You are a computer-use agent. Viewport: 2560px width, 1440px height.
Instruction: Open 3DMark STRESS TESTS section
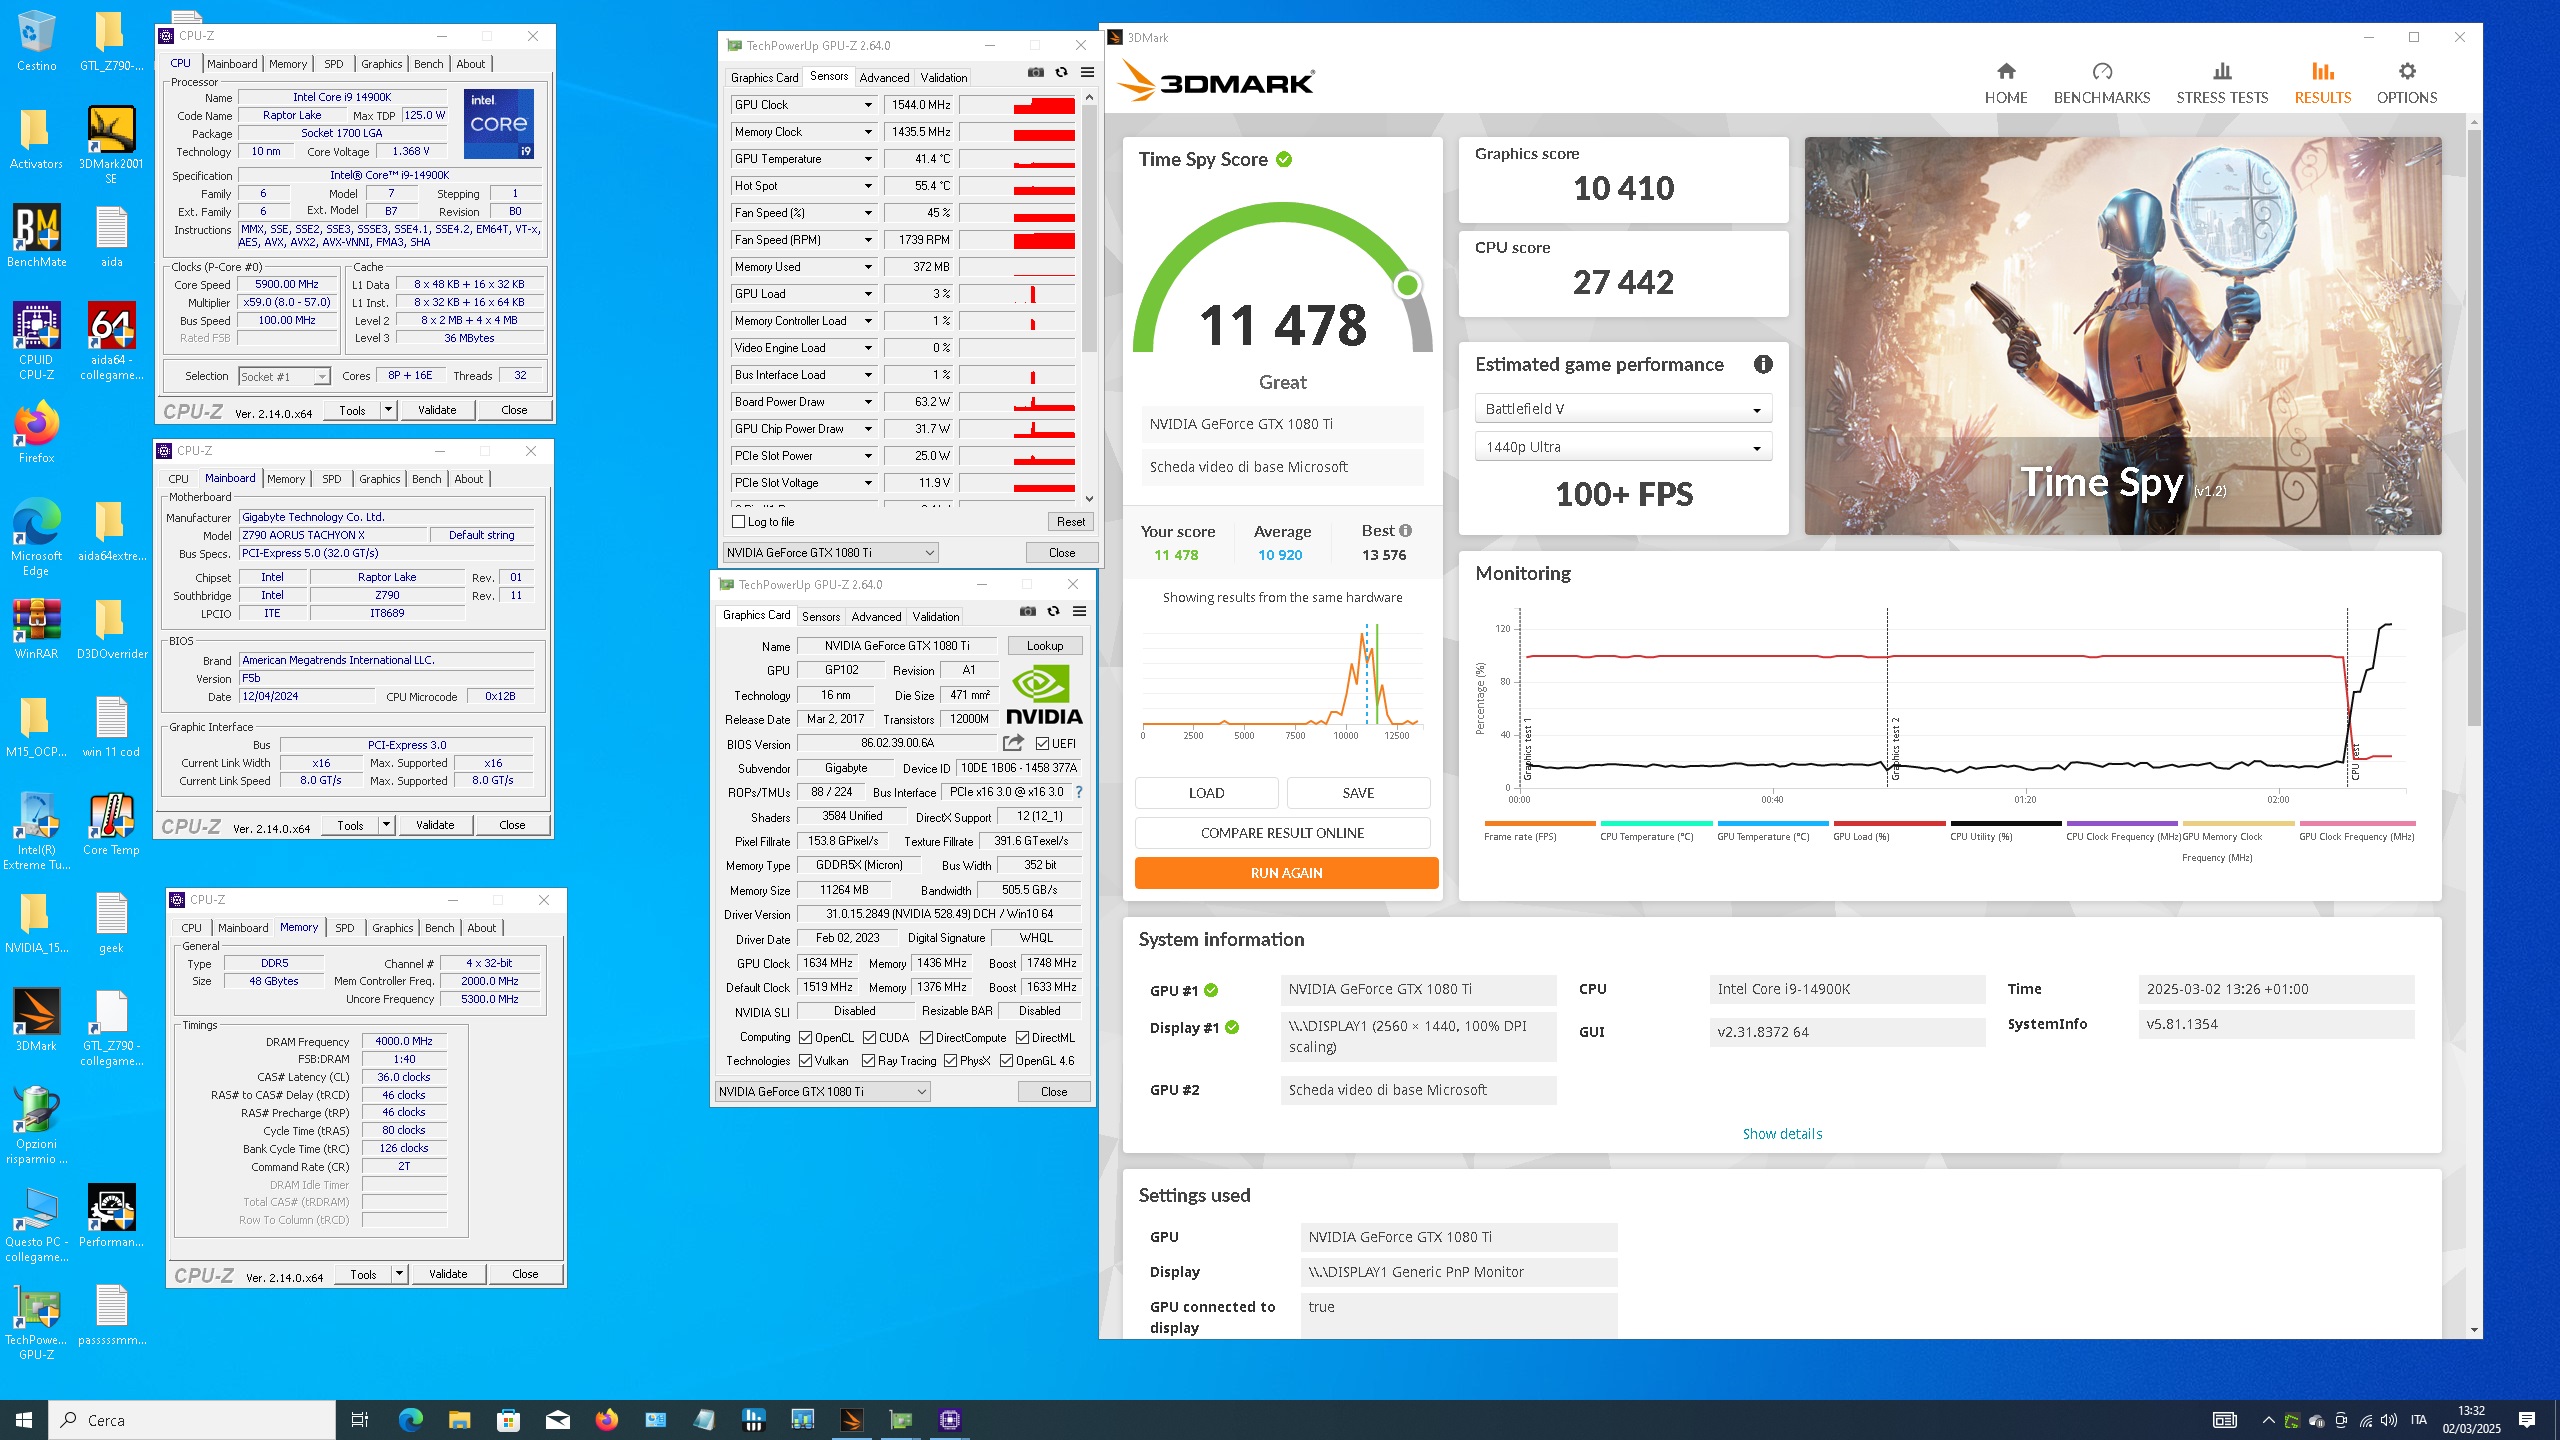coord(2222,83)
